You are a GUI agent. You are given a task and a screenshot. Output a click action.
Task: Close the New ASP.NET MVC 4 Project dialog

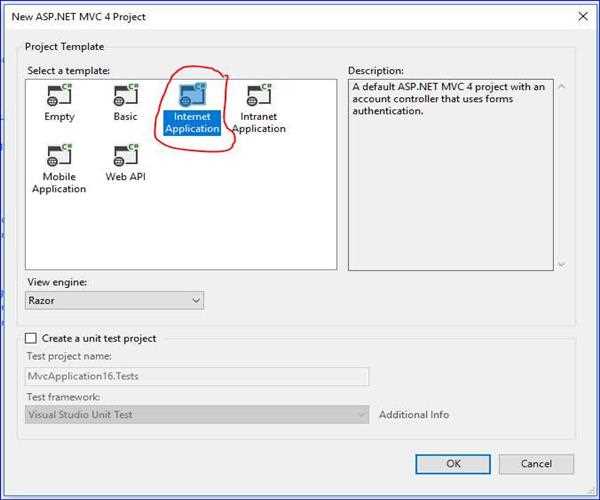pyautogui.click(x=581, y=16)
